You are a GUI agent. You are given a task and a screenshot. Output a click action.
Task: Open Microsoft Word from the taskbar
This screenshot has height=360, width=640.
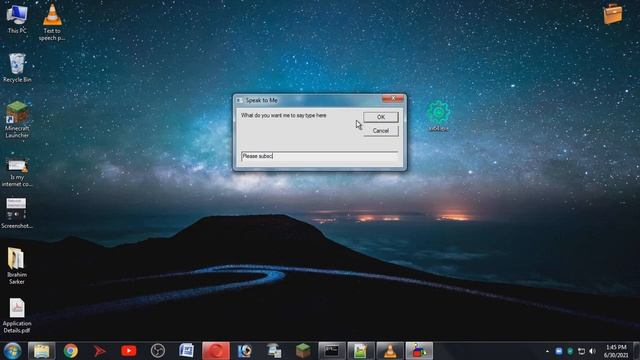[x=187, y=351]
